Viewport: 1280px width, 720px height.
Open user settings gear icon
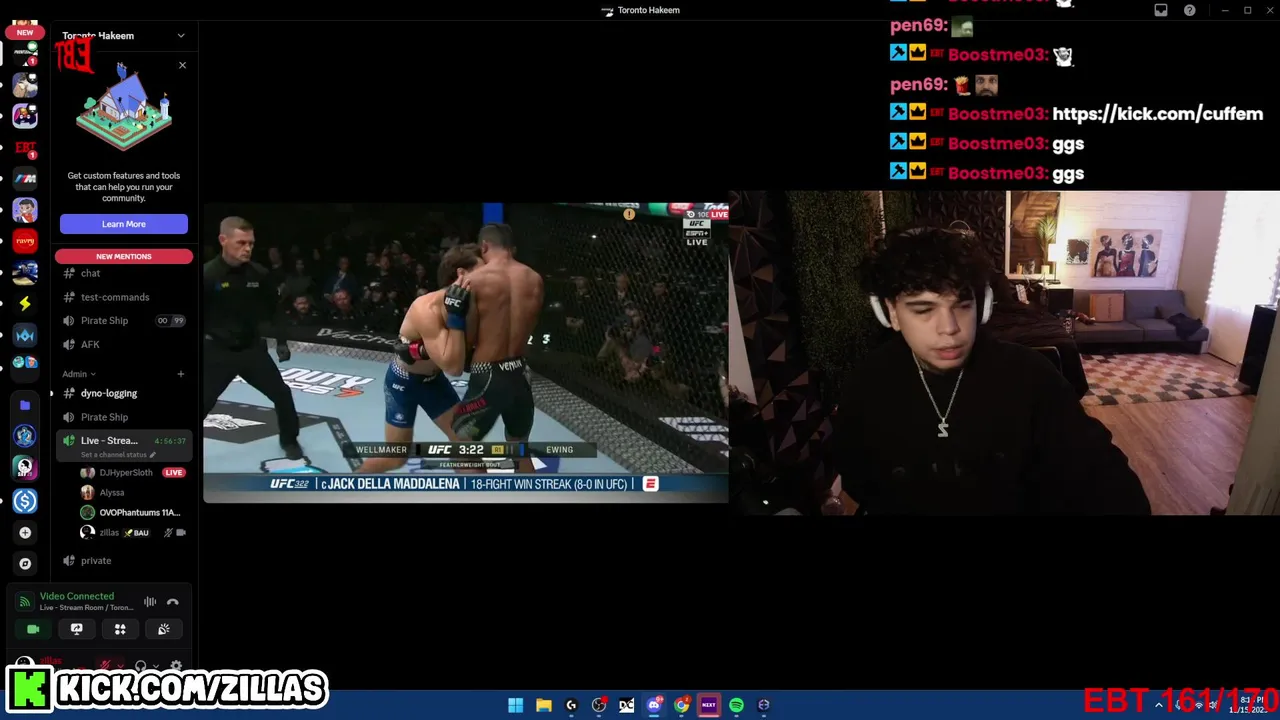(177, 666)
